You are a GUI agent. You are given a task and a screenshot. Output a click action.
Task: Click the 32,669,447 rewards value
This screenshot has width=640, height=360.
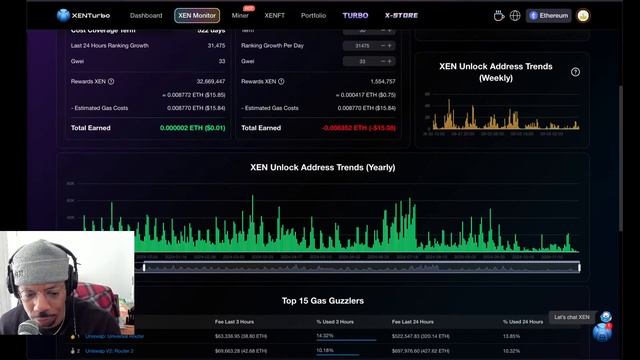point(211,82)
